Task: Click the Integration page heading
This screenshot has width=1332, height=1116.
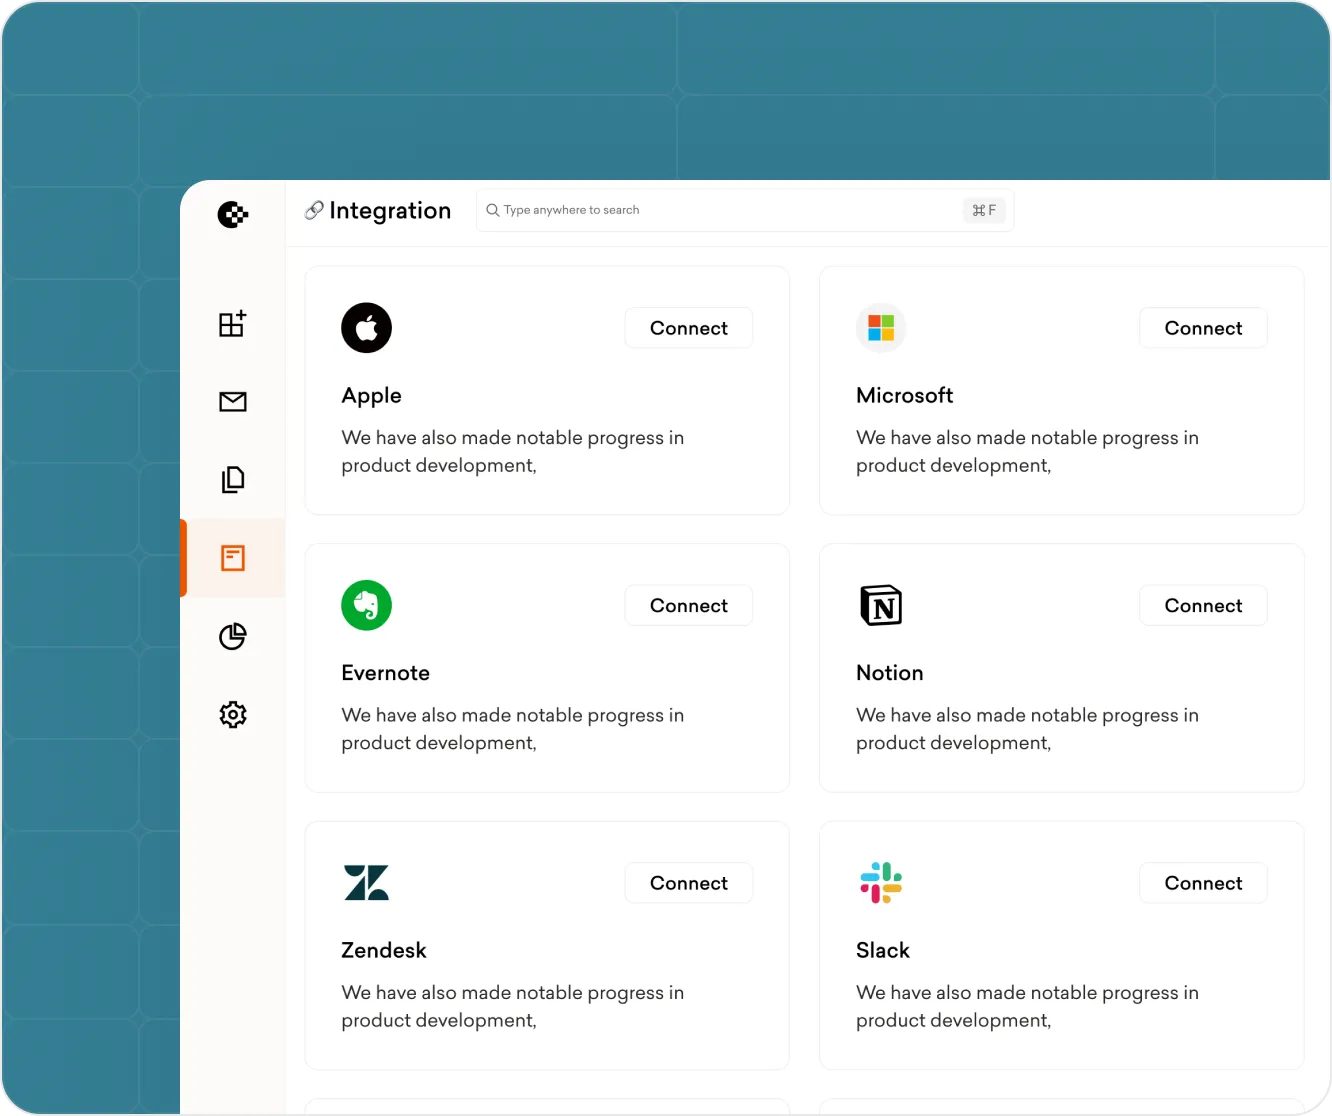Action: click(x=390, y=210)
